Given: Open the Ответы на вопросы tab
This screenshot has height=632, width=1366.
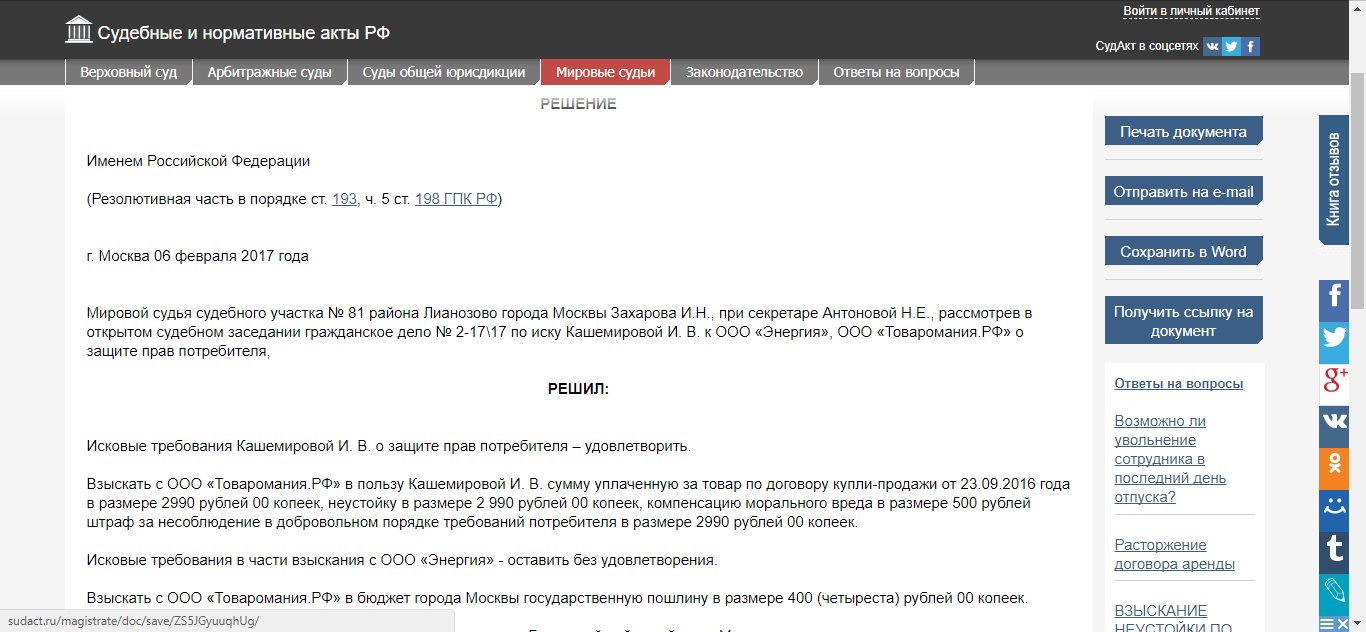Looking at the screenshot, I should coord(896,72).
